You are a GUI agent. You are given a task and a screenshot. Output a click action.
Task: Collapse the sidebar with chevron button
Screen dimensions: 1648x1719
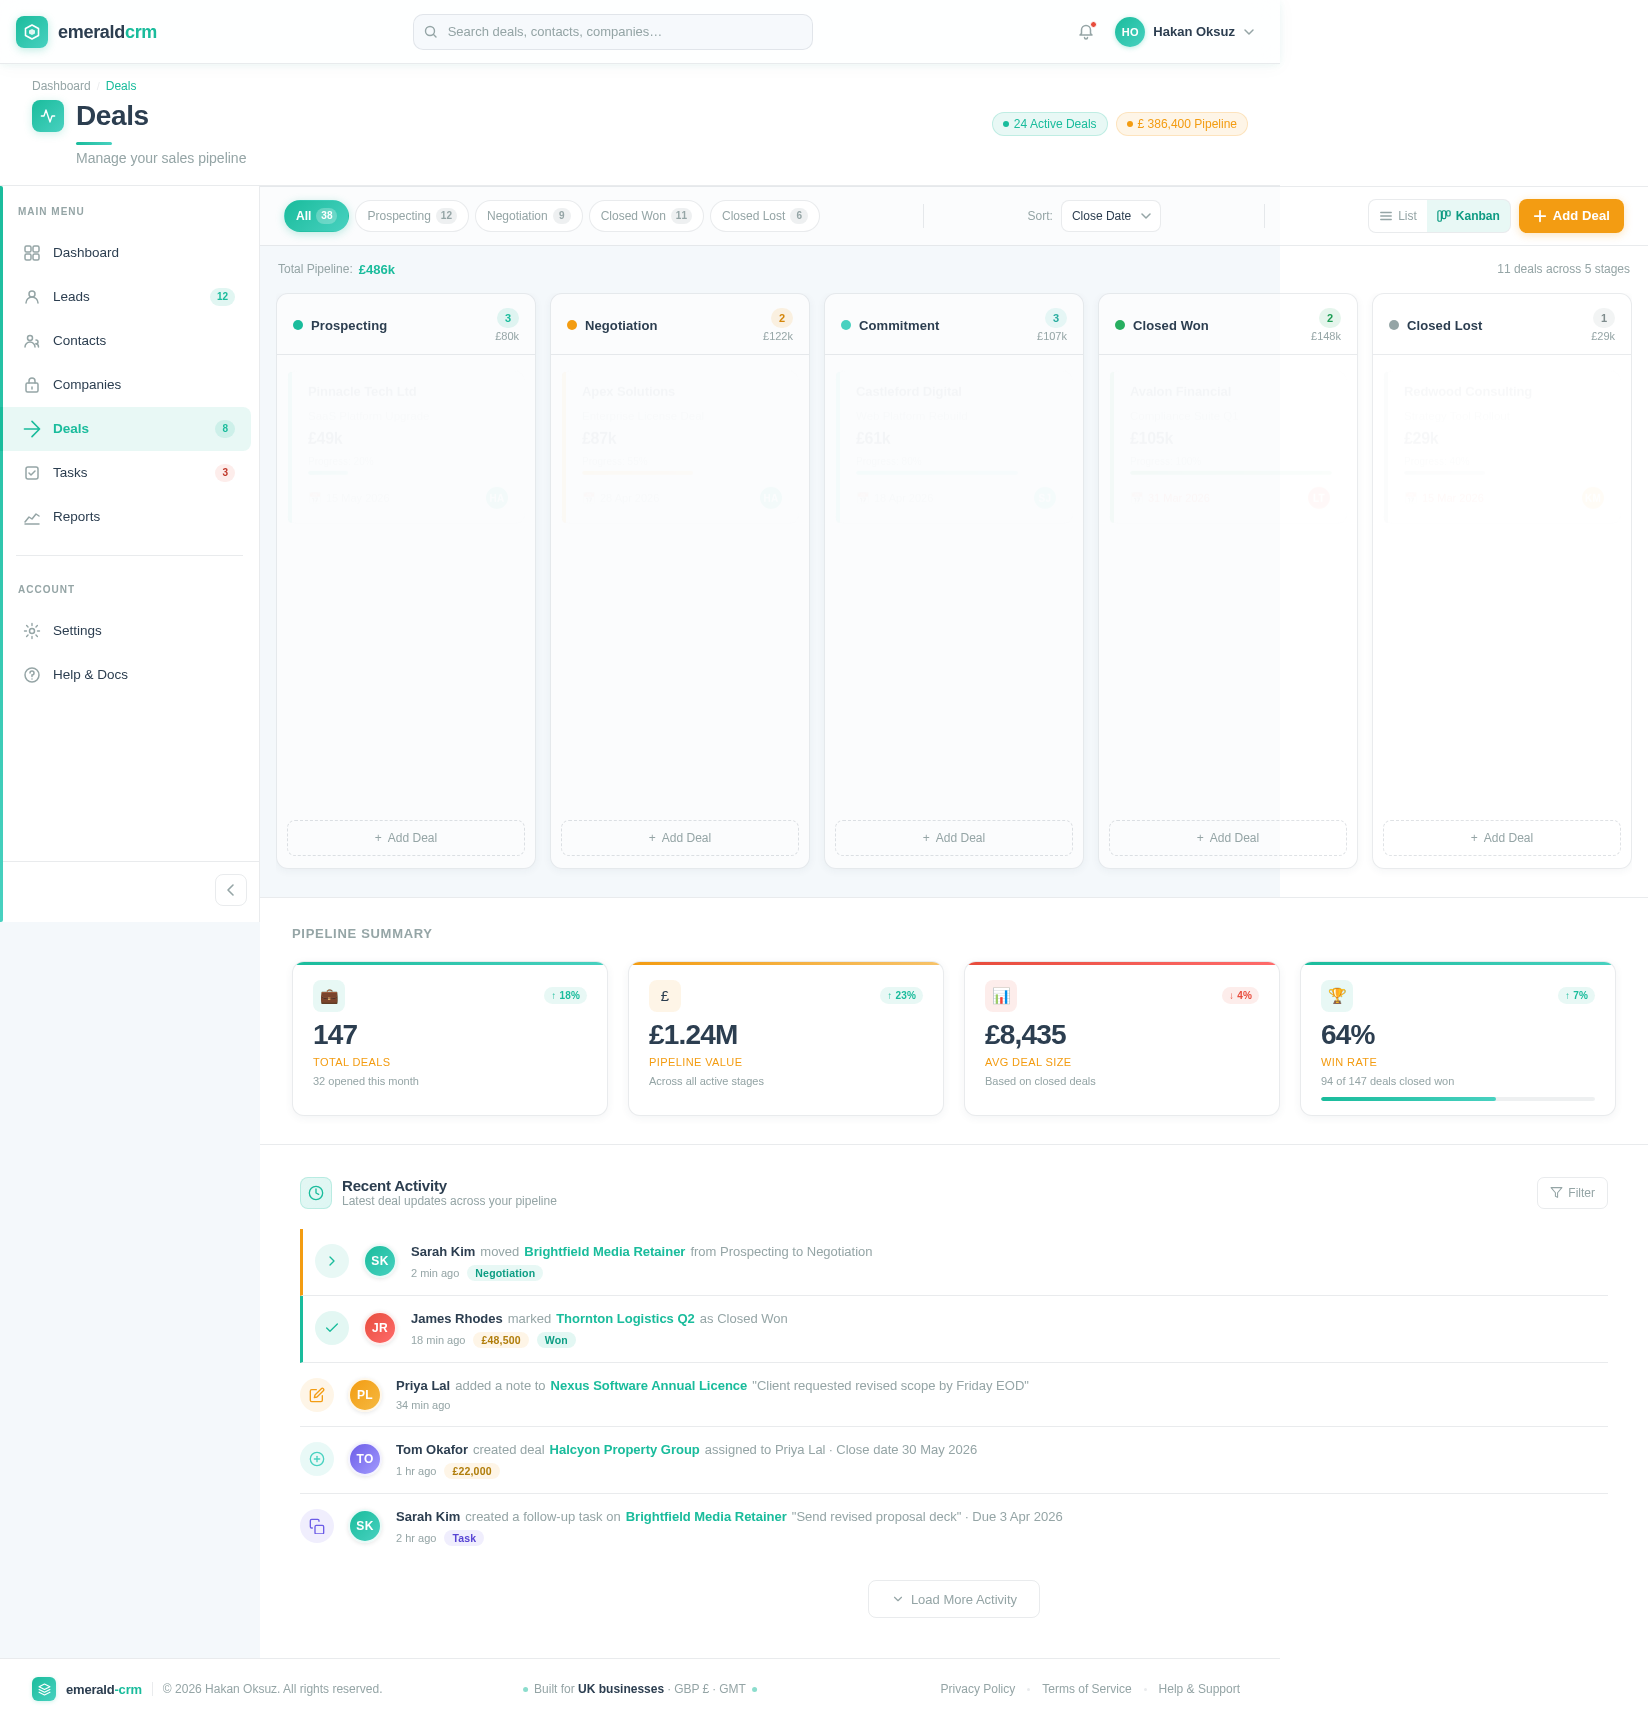click(230, 889)
